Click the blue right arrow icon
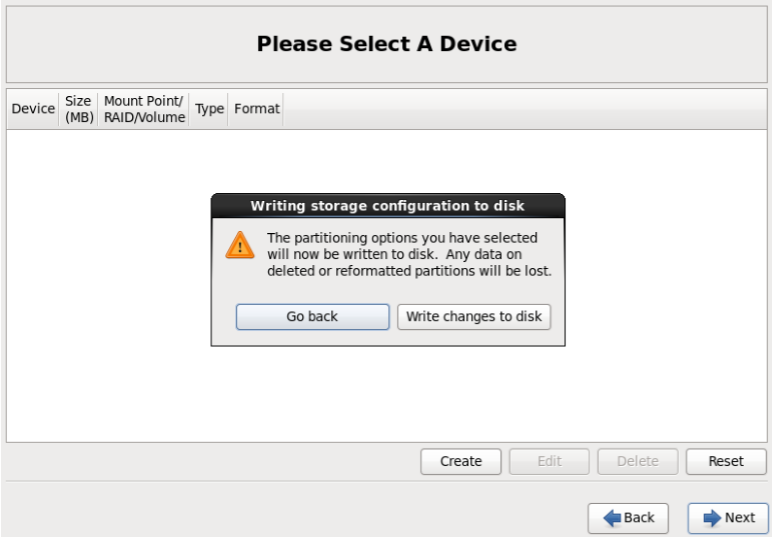 (712, 518)
